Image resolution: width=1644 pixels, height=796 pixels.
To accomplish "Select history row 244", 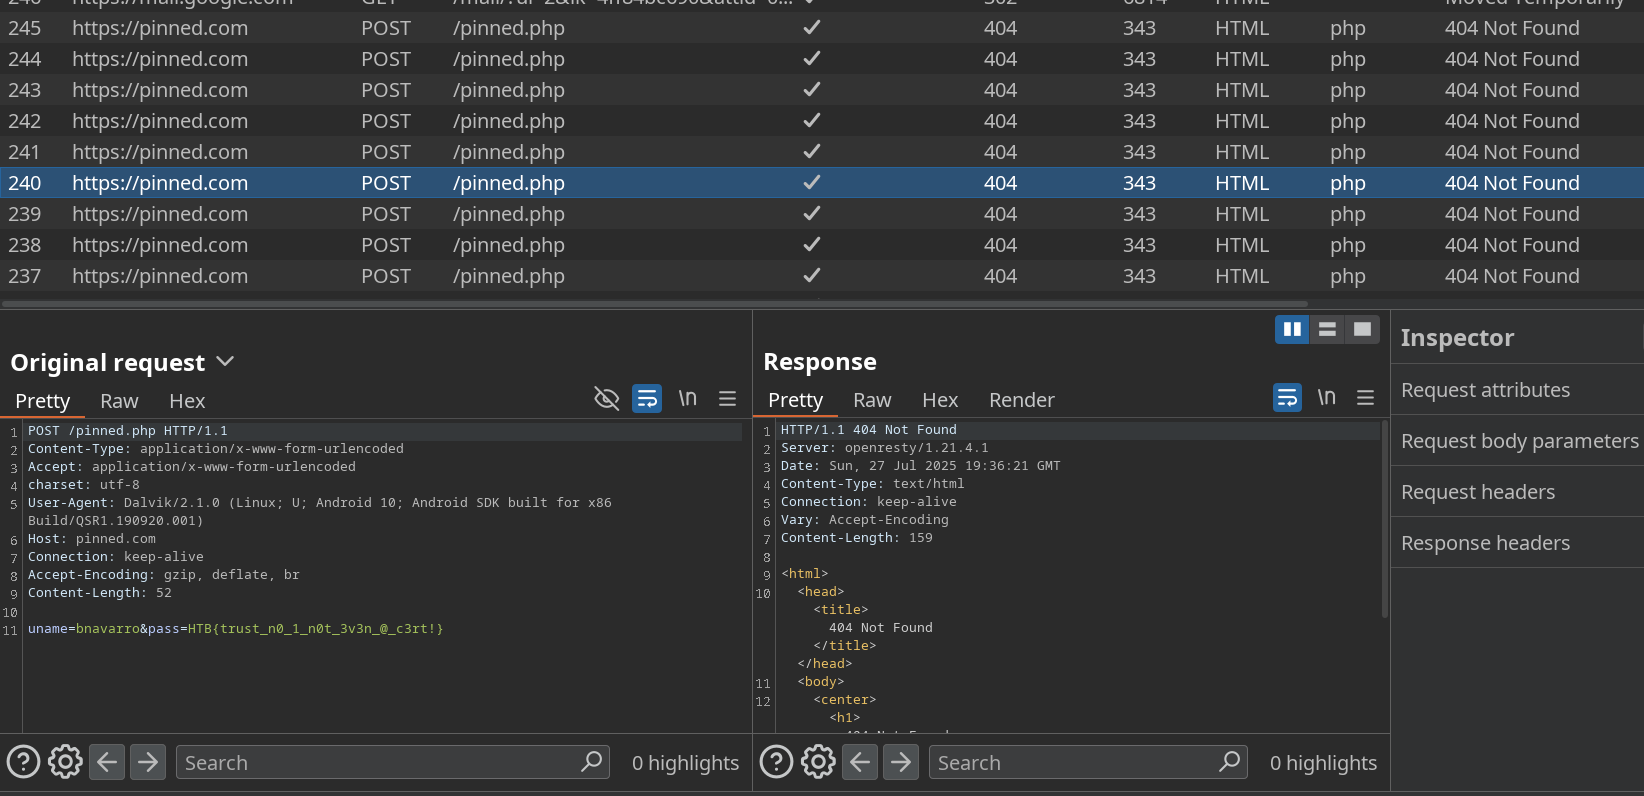I will [x=822, y=59].
